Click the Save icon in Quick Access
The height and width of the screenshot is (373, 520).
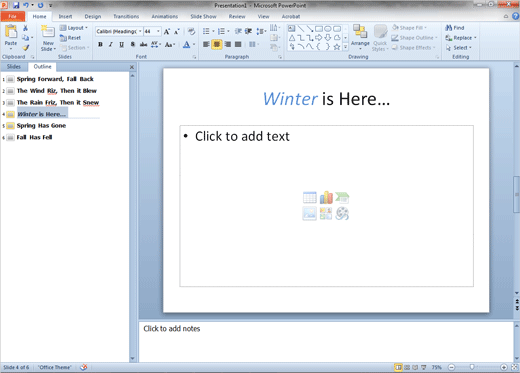click(16, 5)
